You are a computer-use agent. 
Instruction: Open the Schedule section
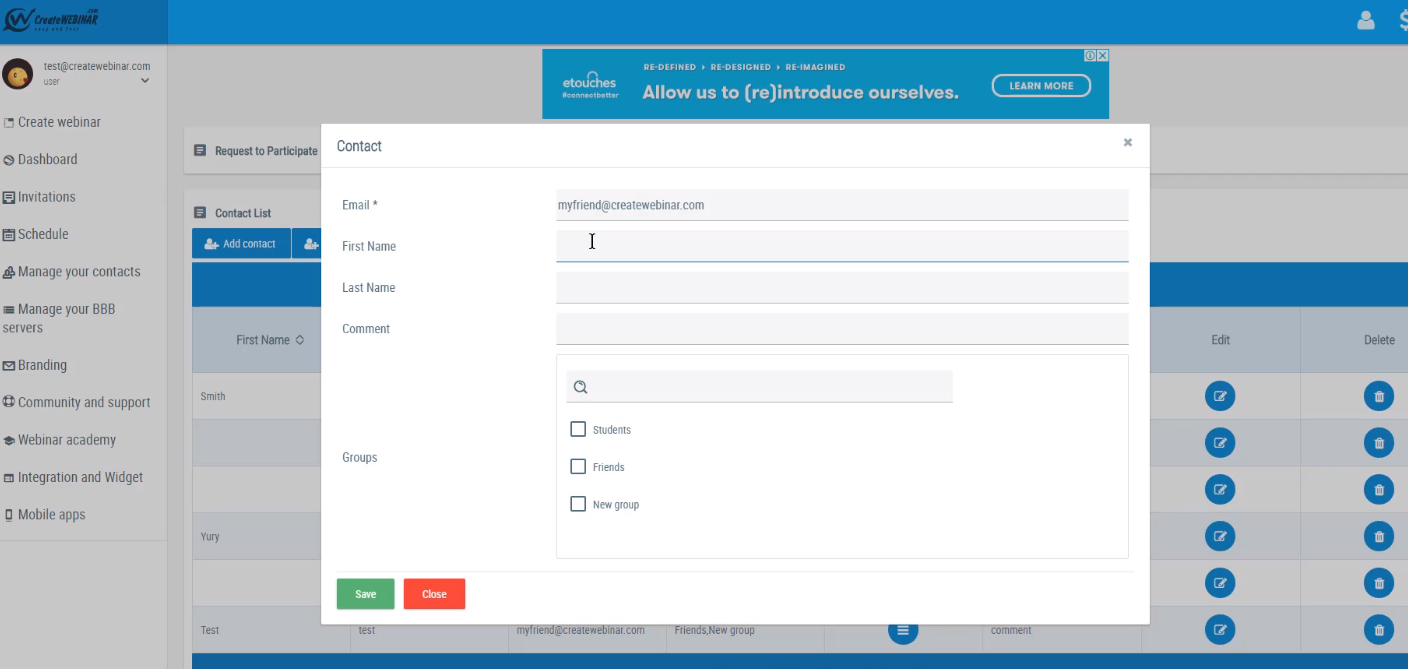[43, 234]
